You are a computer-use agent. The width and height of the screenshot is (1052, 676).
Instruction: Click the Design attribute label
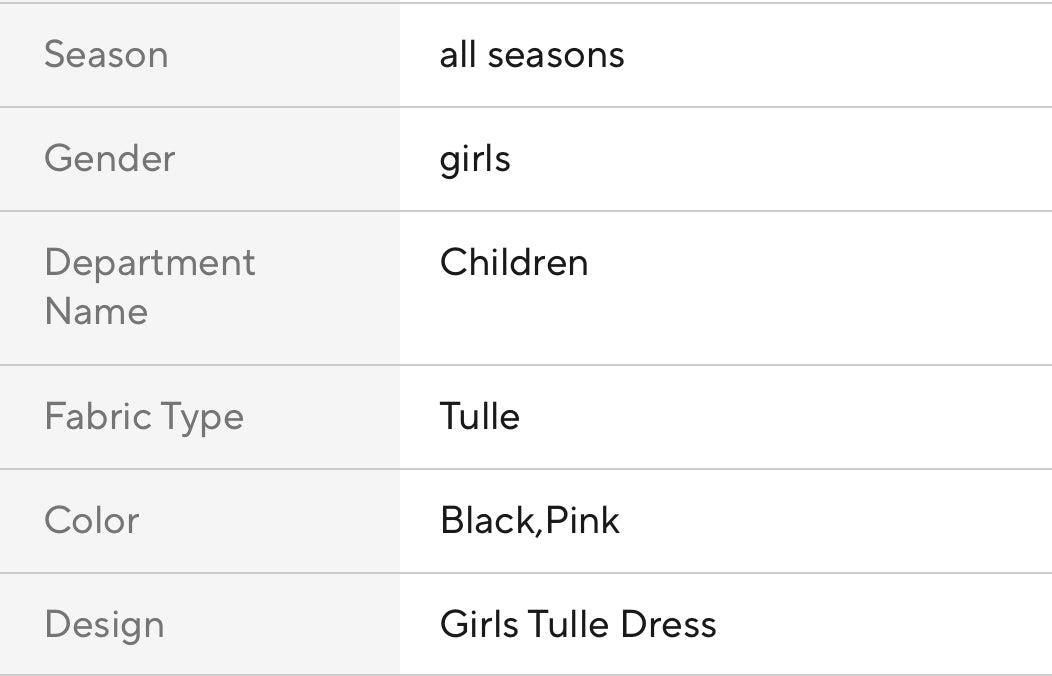(x=104, y=625)
